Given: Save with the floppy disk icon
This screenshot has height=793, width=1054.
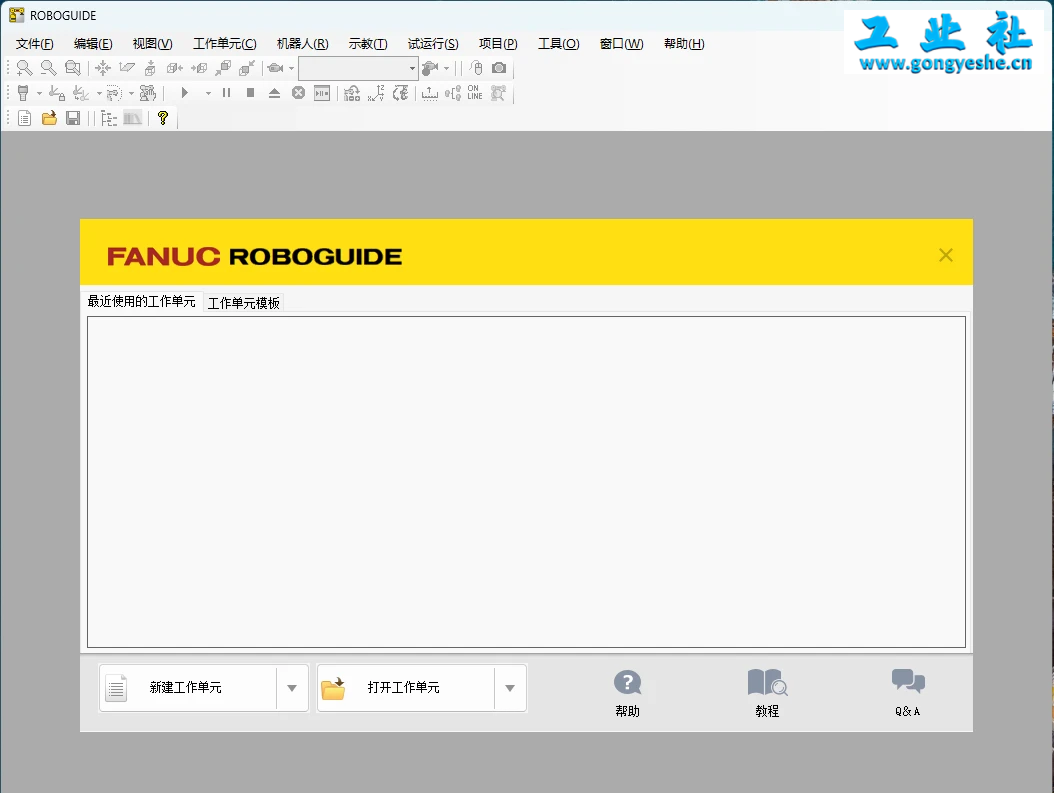Looking at the screenshot, I should (73, 118).
